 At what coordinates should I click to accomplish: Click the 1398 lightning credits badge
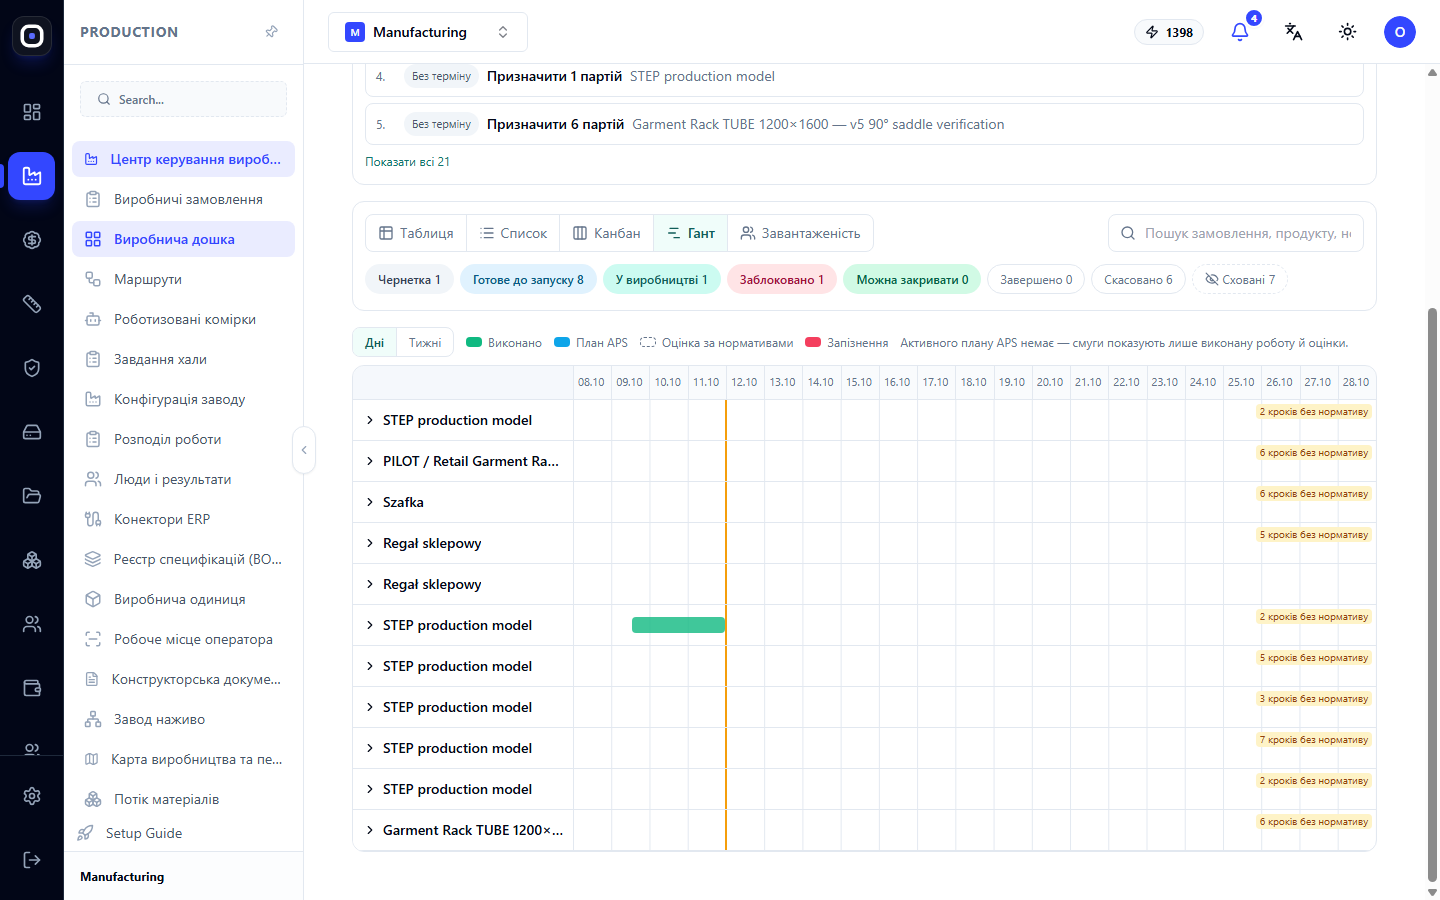[1169, 32]
